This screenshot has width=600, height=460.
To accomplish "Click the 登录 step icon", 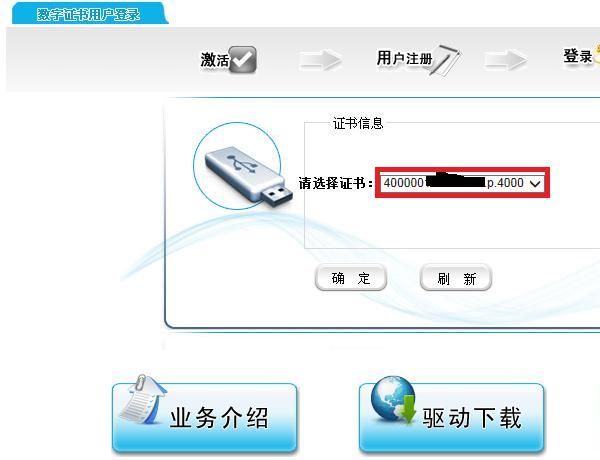I will 597,53.
